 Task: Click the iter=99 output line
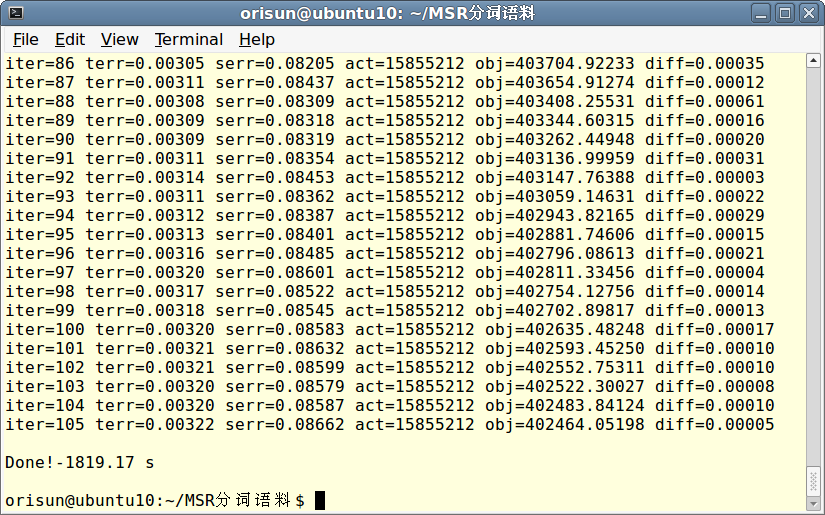385,310
